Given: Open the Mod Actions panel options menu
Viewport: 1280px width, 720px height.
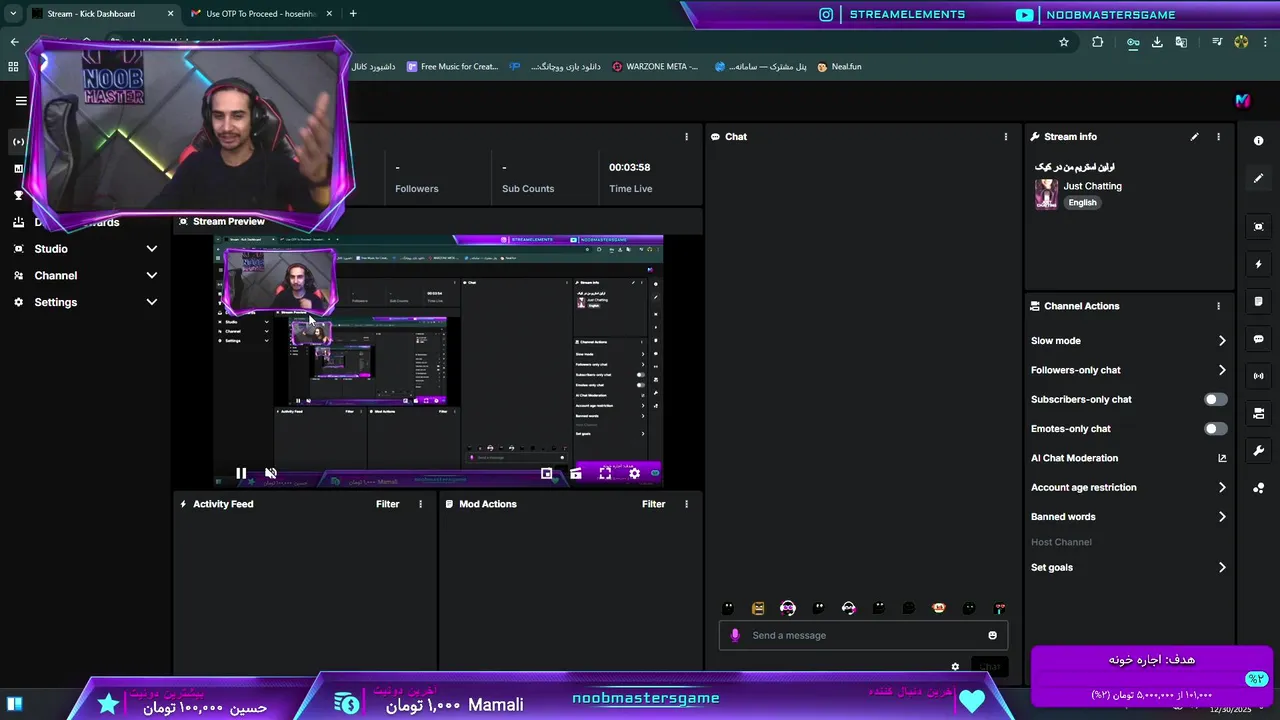Looking at the screenshot, I should (x=686, y=504).
